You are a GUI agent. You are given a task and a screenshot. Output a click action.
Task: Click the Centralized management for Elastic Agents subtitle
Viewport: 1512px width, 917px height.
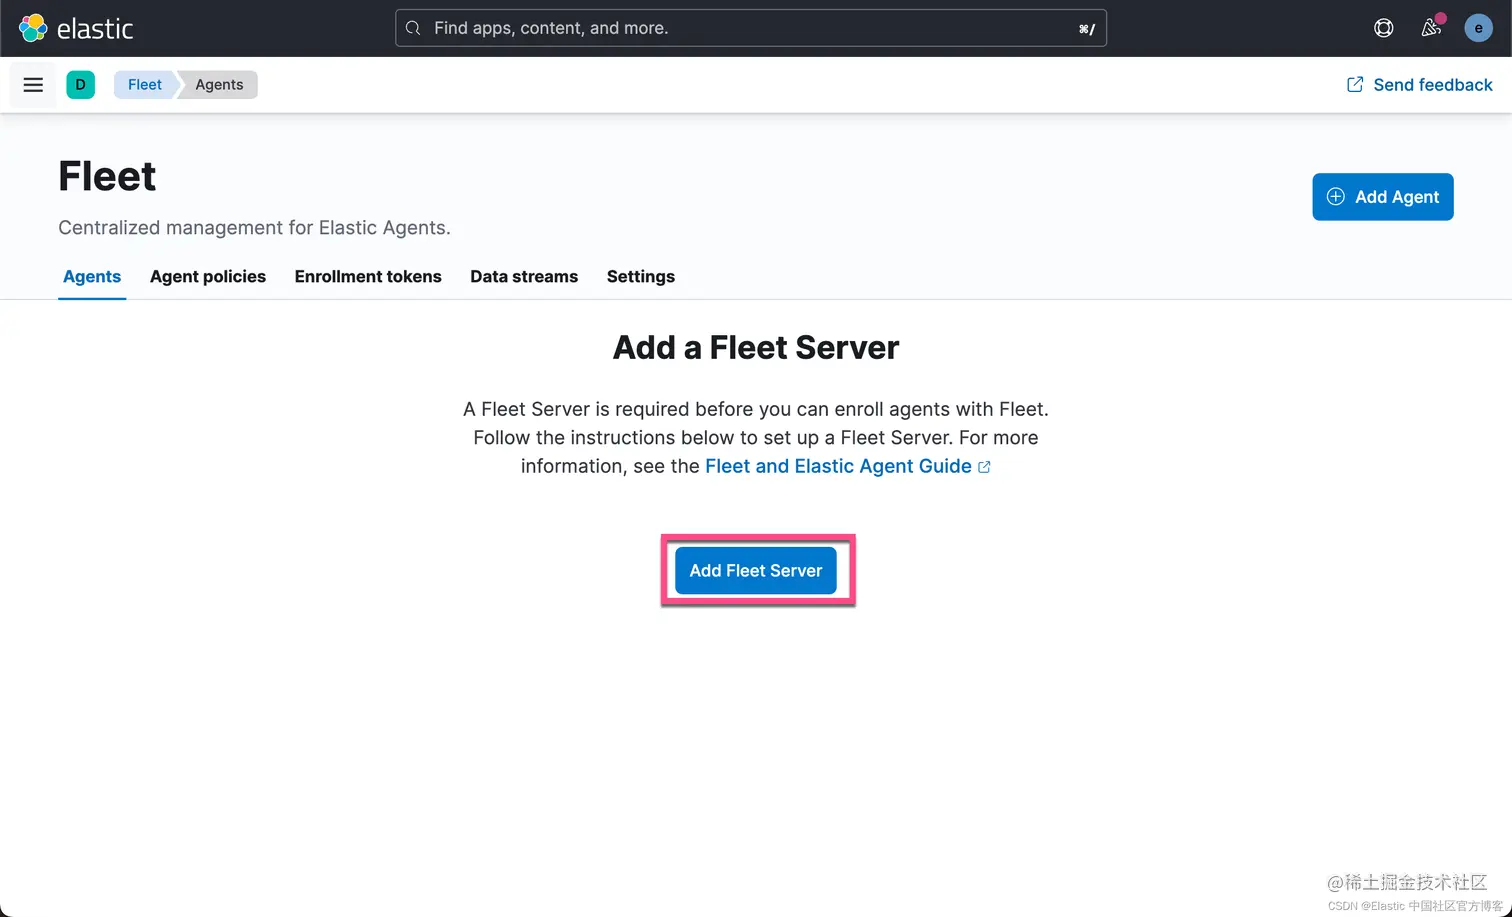[x=254, y=228]
